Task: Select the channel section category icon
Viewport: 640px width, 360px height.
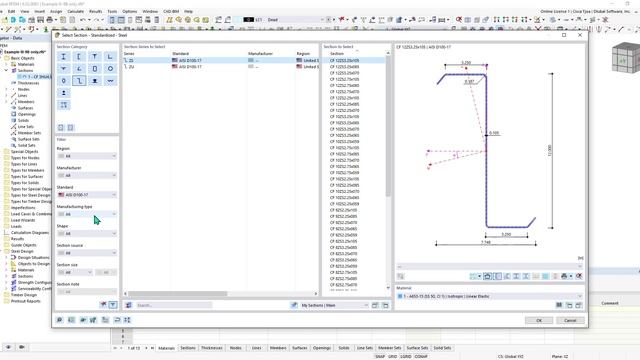Action: 79,57
